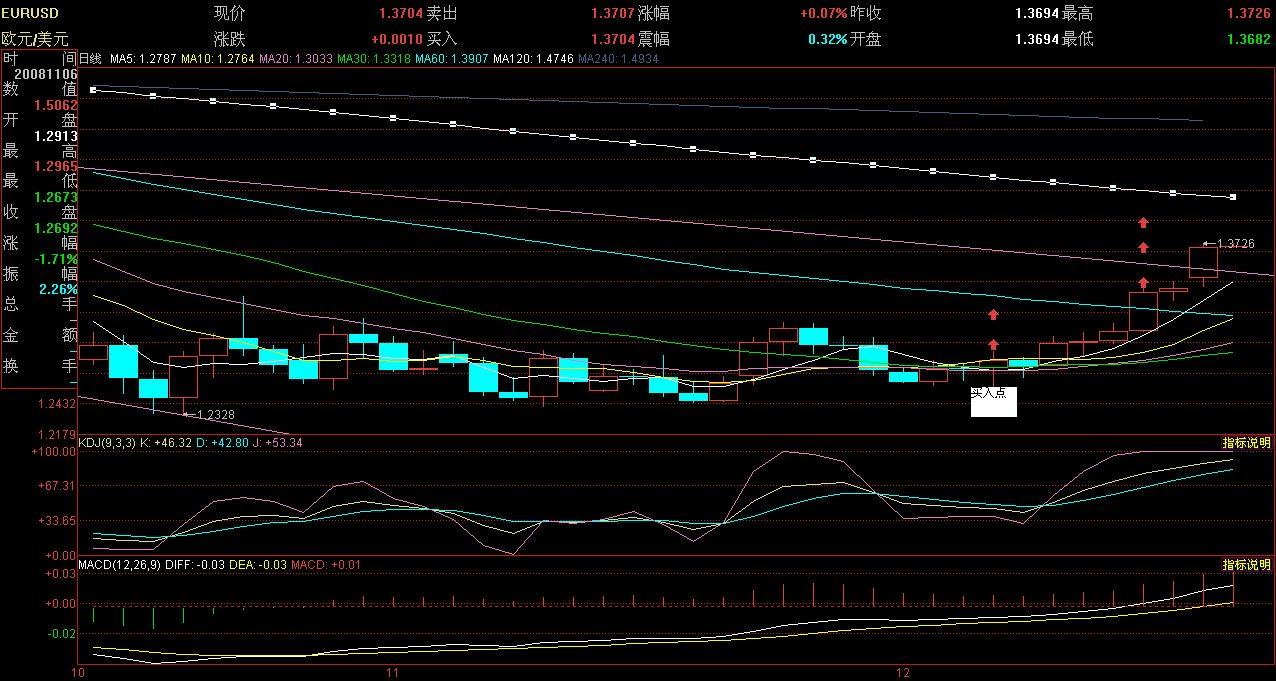
Task: Click the sell price 1.3707
Action: tap(613, 14)
